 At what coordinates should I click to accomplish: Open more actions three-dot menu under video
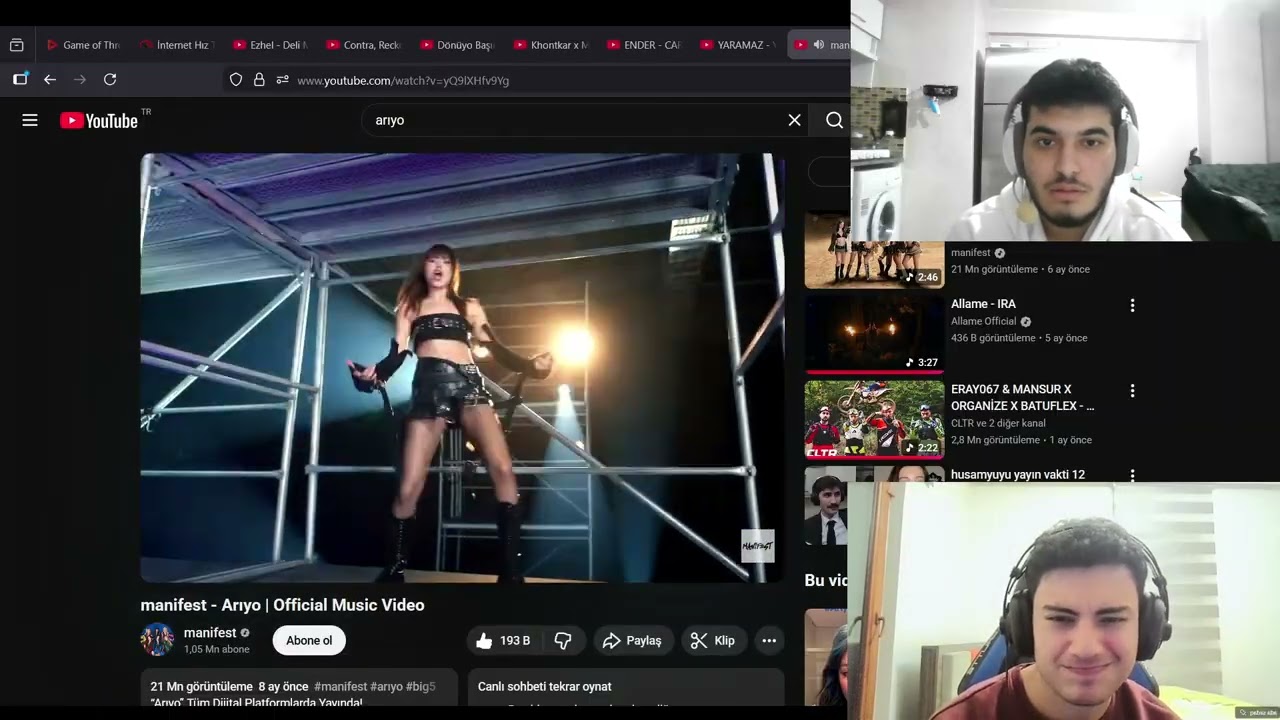pos(769,641)
